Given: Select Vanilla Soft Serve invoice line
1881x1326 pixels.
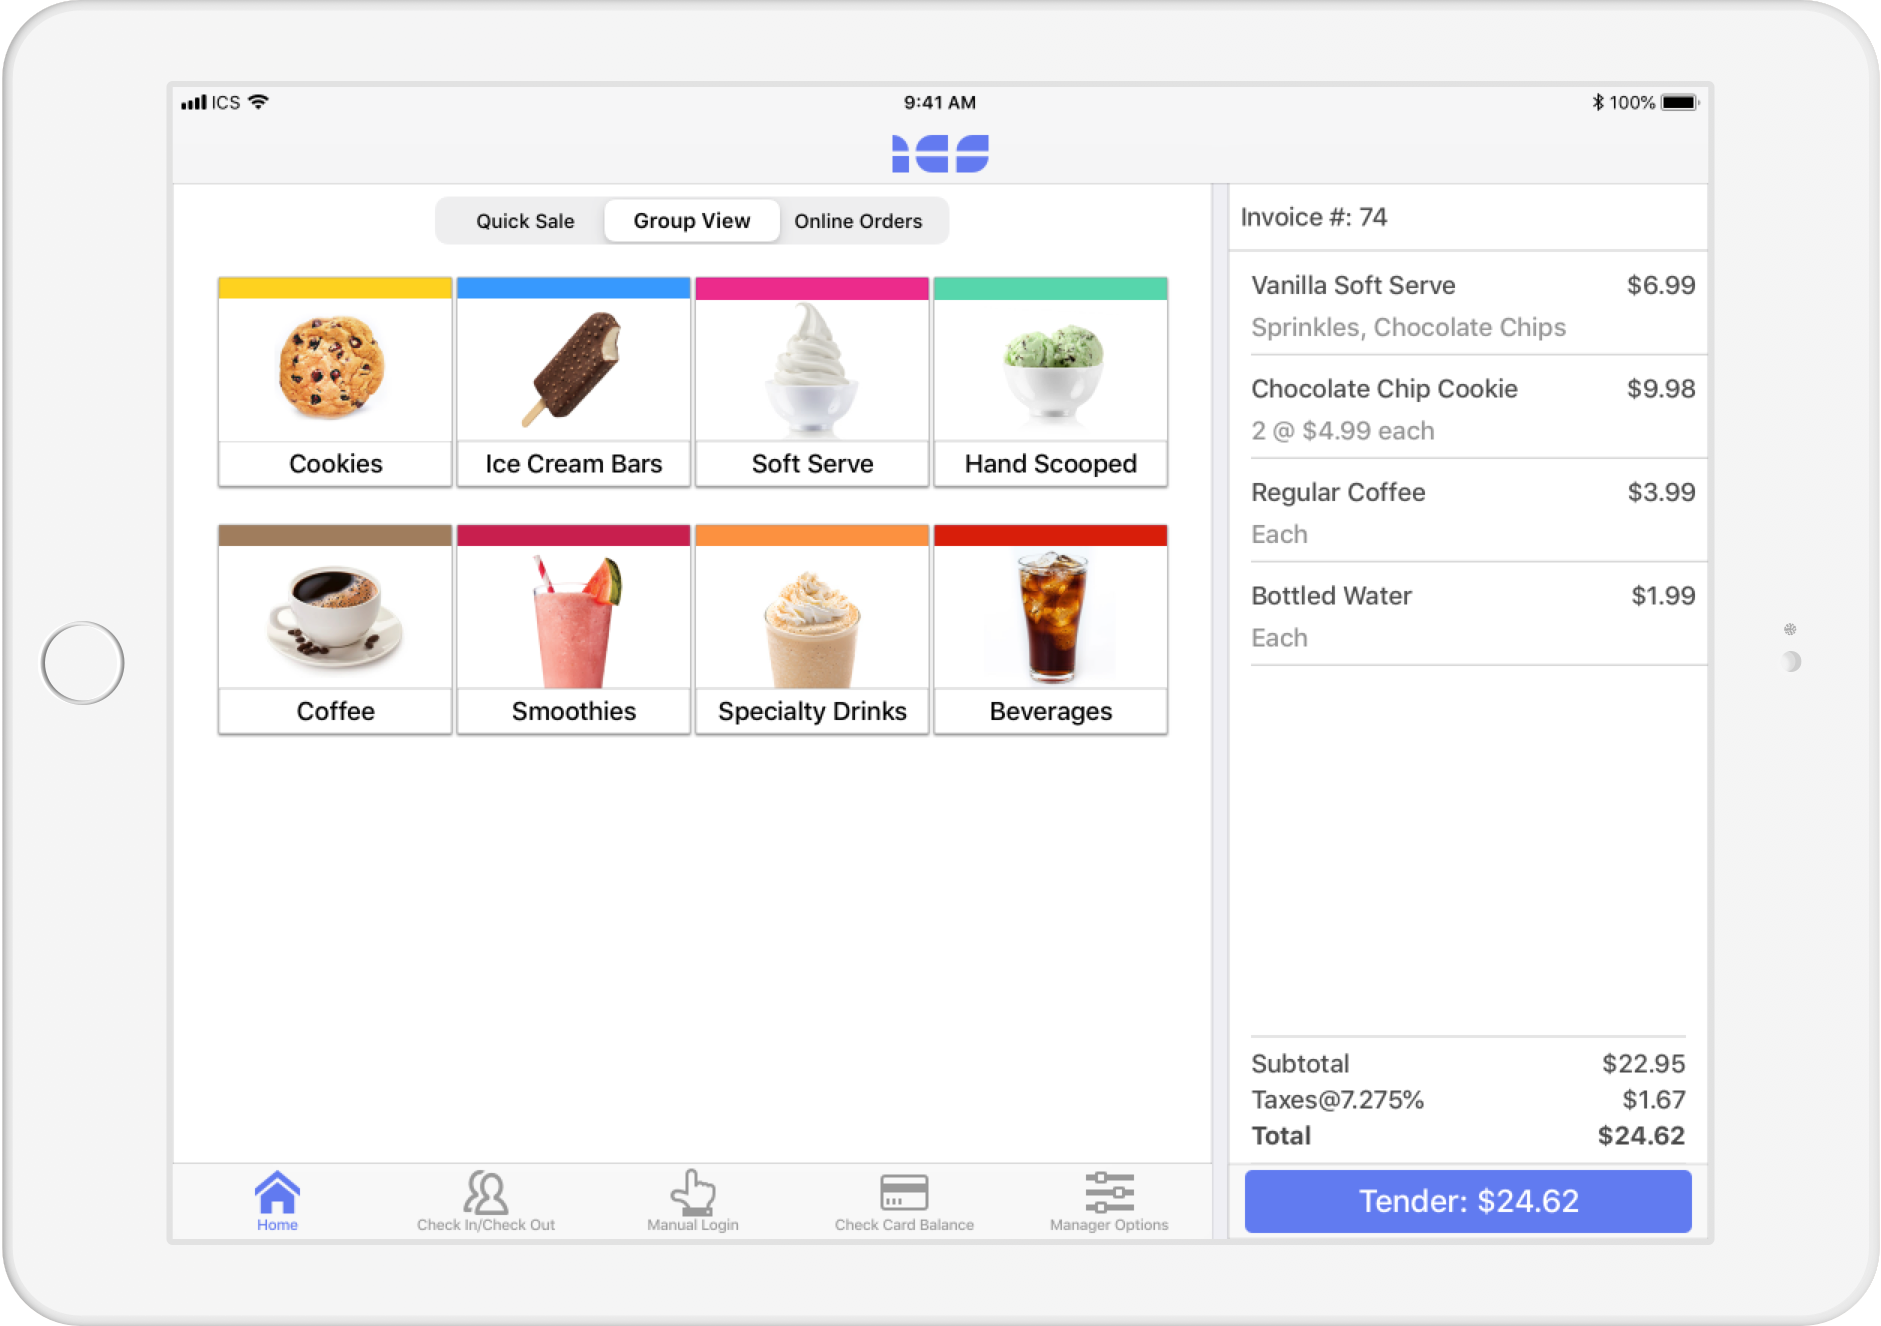Looking at the screenshot, I should point(1470,304).
